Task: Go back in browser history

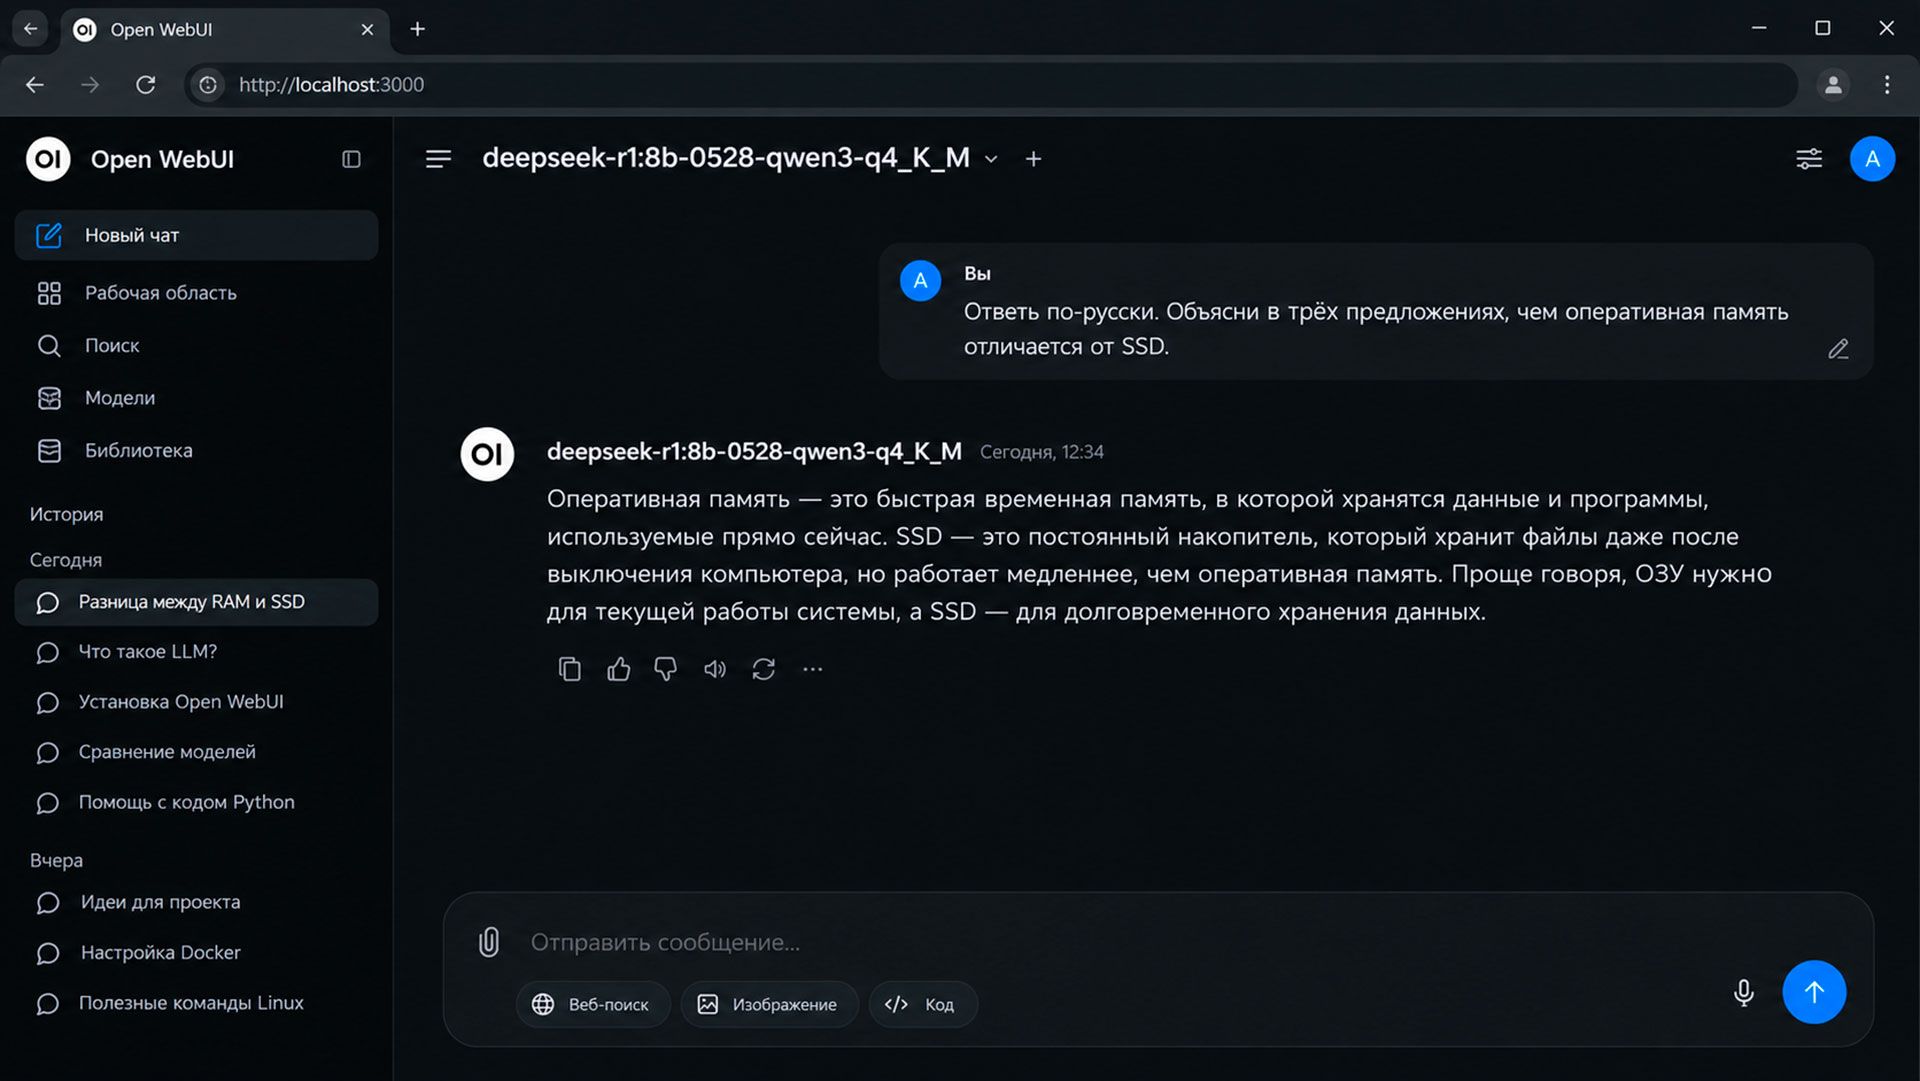Action: coord(35,85)
